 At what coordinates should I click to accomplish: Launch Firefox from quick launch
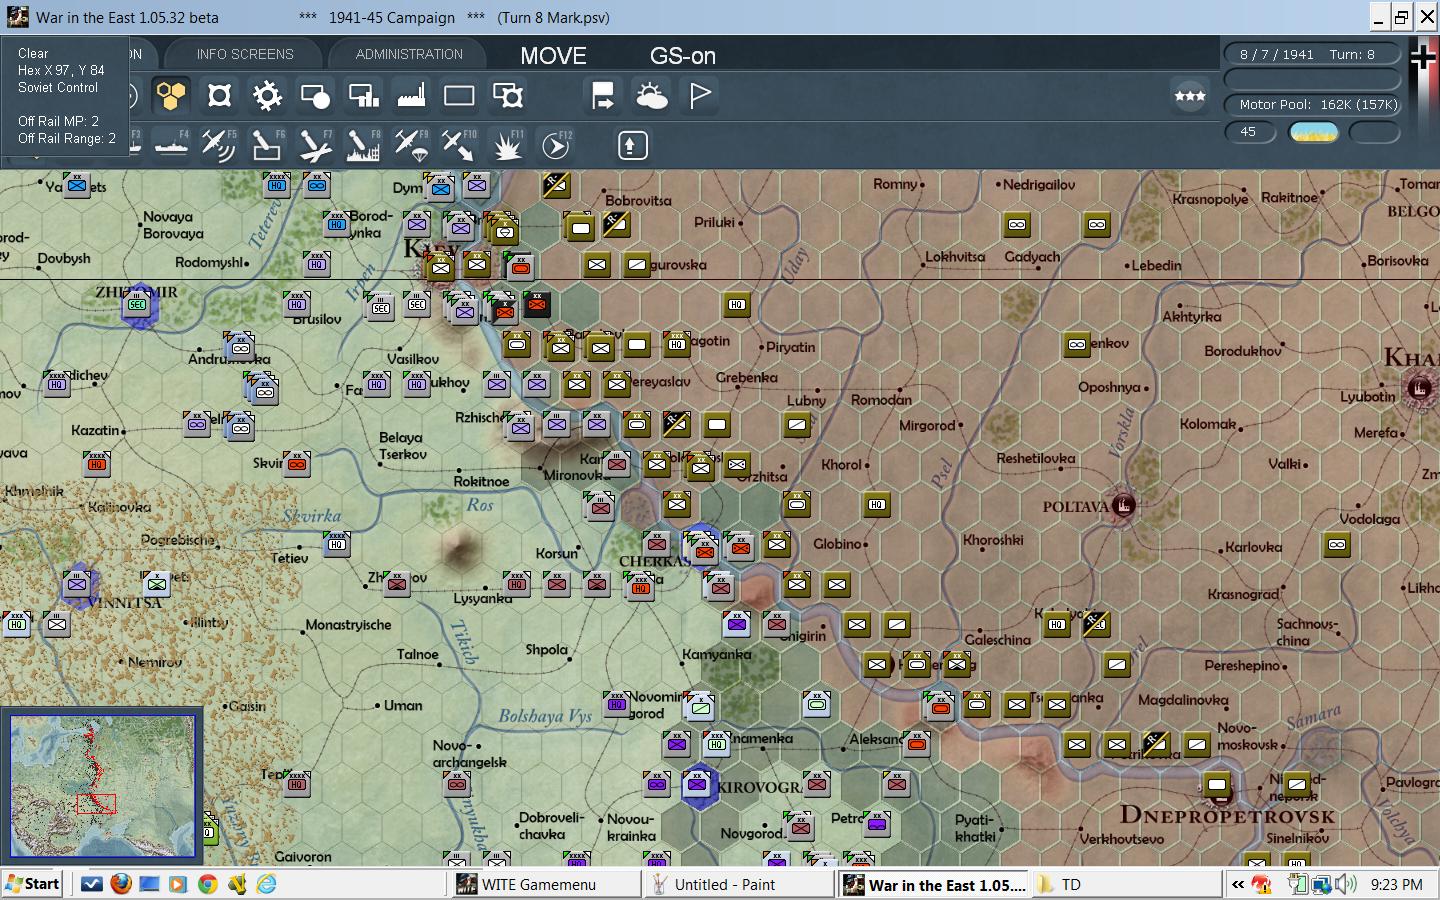point(120,884)
